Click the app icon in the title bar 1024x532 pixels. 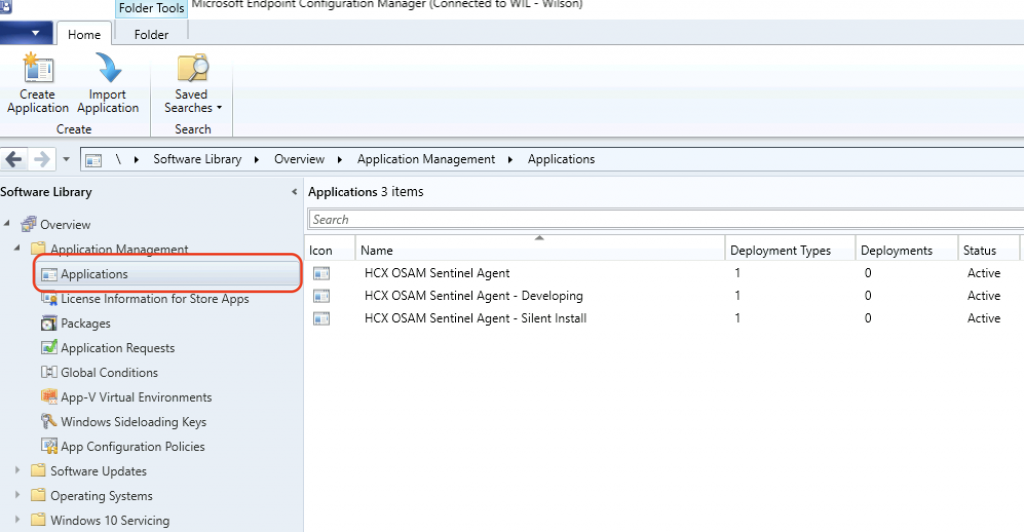coord(6,7)
